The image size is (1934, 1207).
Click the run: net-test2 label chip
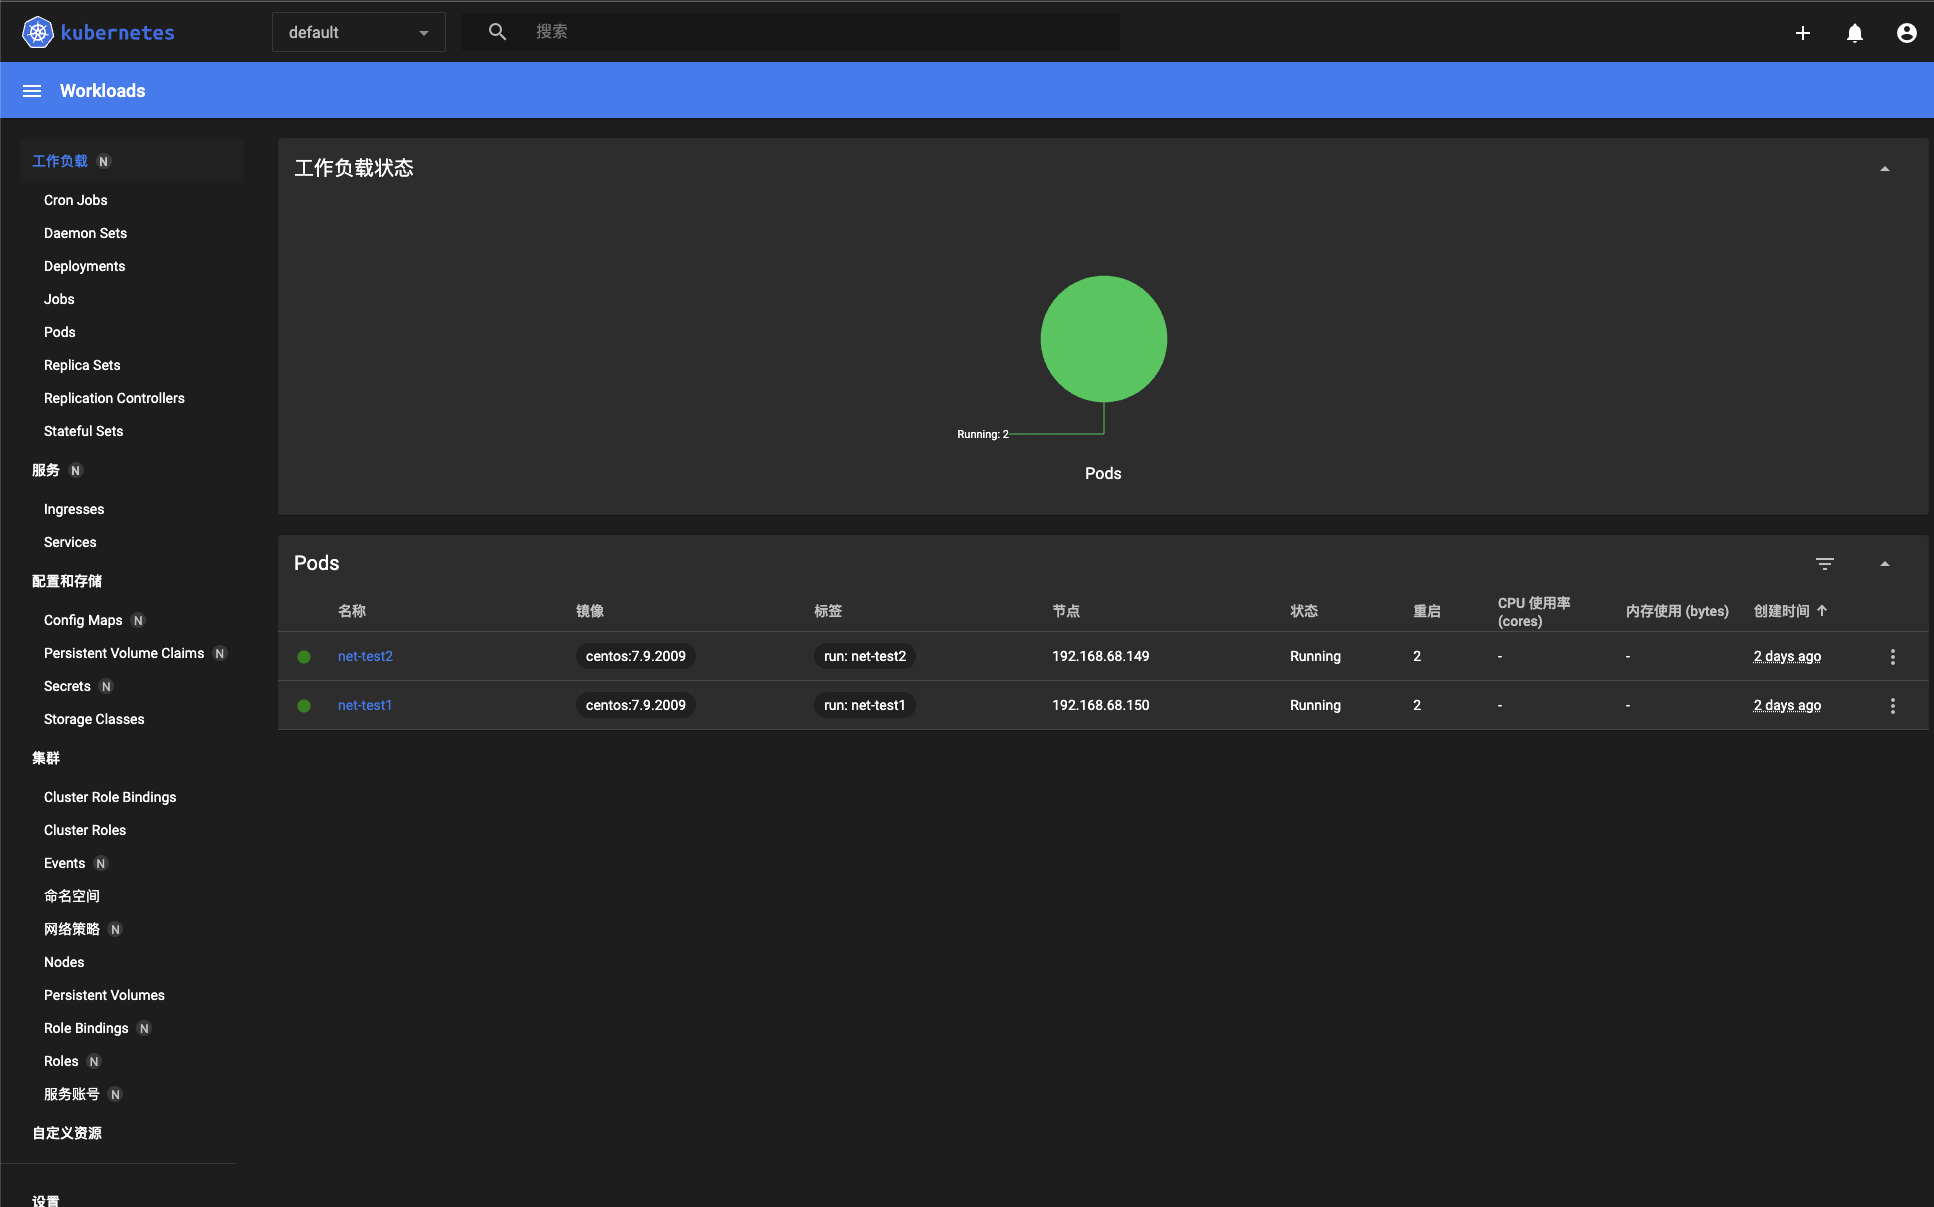click(x=865, y=657)
